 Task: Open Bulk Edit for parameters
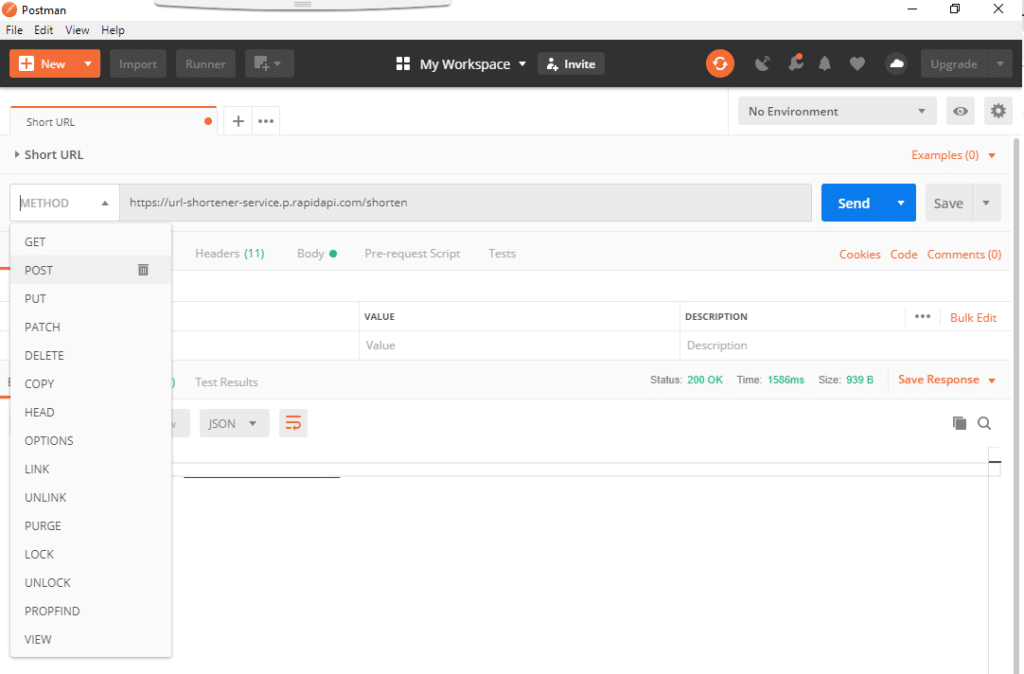973,317
